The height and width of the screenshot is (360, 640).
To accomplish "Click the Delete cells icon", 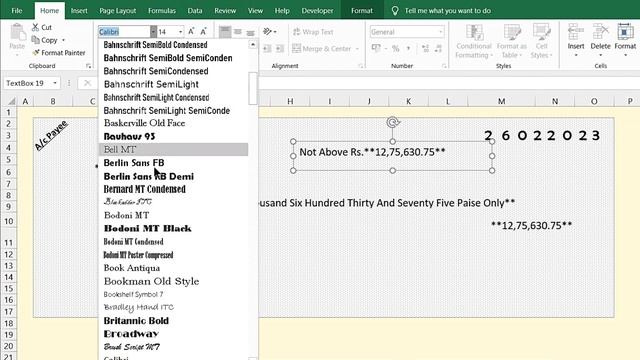I will pos(600,40).
